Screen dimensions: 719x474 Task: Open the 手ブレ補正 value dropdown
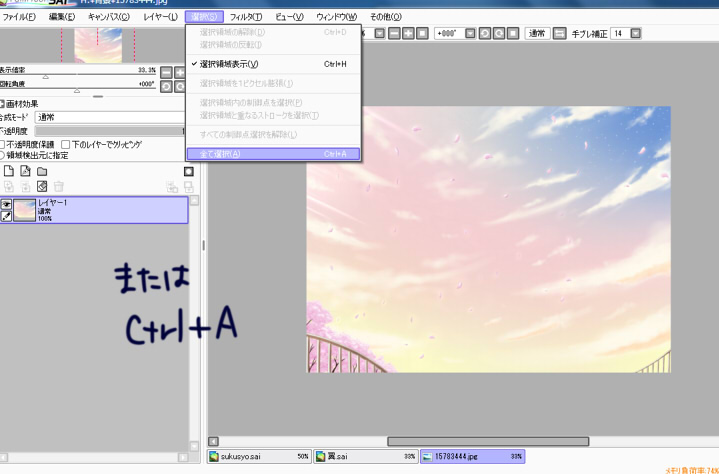(x=636, y=33)
